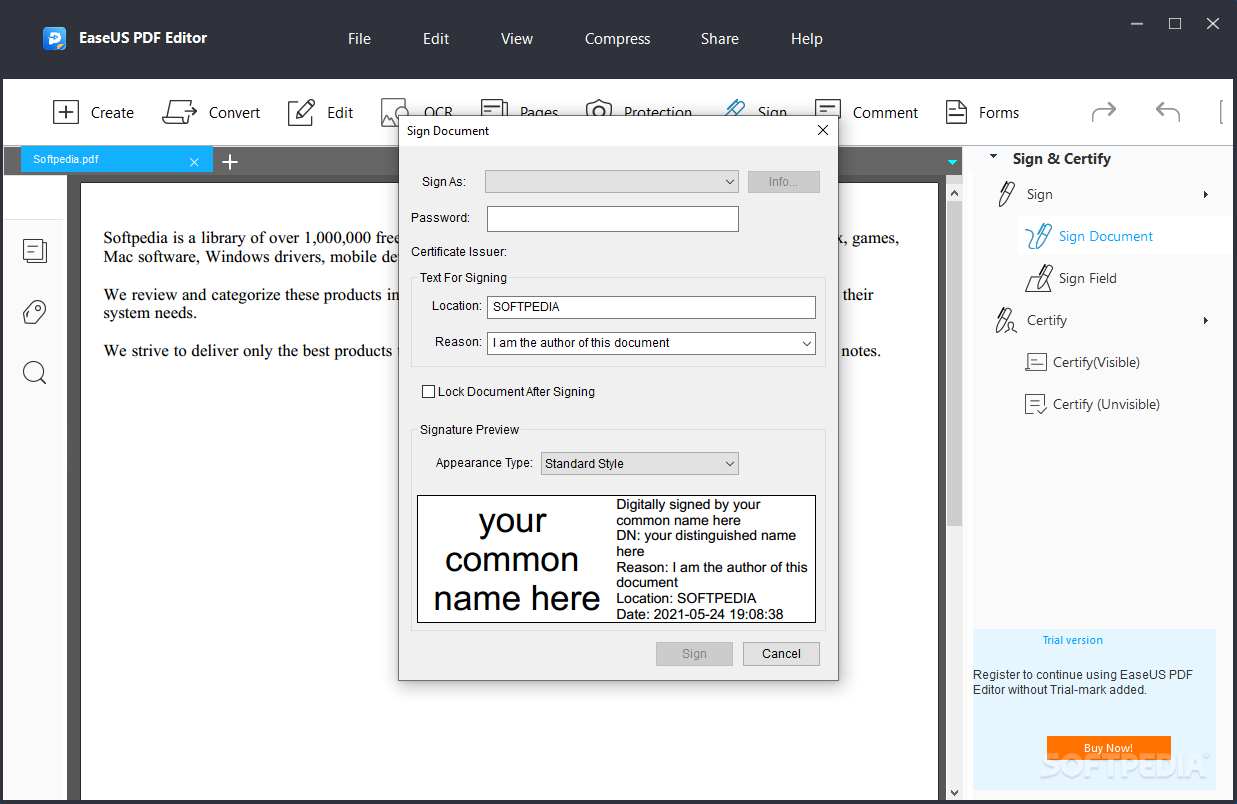Open the OCR tool

pos(417,112)
